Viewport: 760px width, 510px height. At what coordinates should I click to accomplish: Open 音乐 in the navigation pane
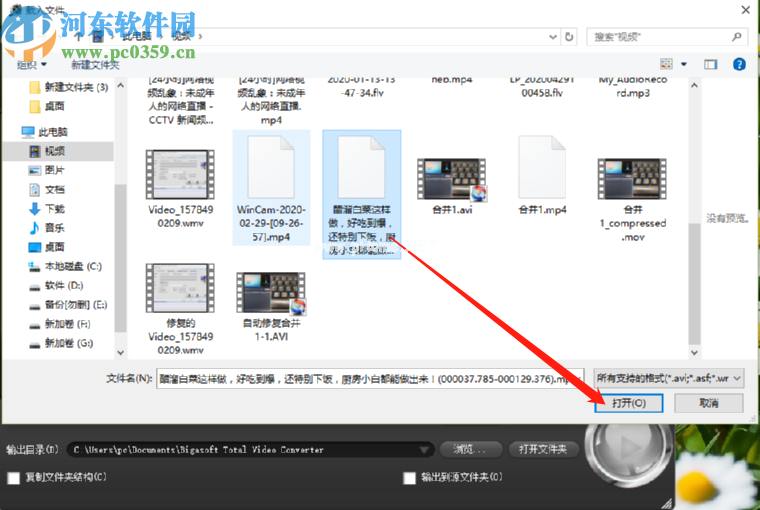click(x=47, y=228)
